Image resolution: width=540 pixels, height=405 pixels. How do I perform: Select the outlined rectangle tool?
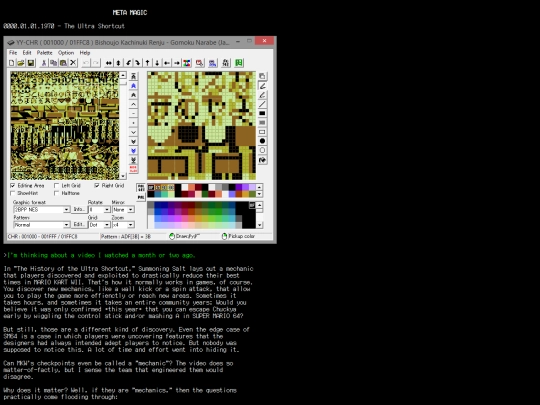(262, 132)
